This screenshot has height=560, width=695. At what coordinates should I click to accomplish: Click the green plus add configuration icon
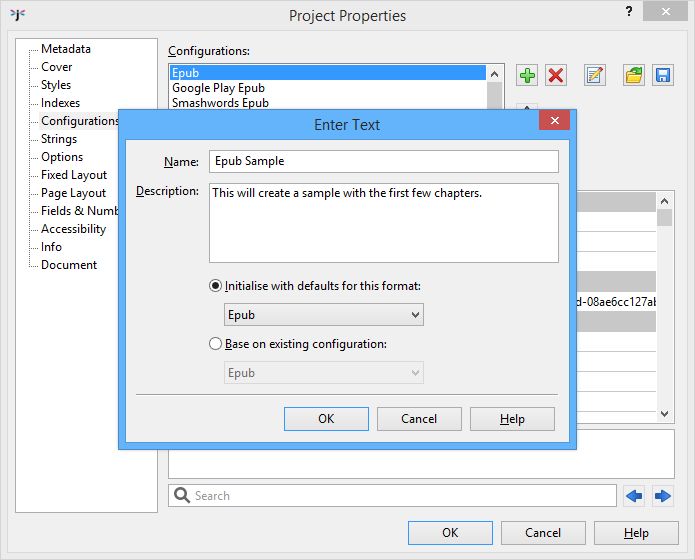tap(526, 75)
